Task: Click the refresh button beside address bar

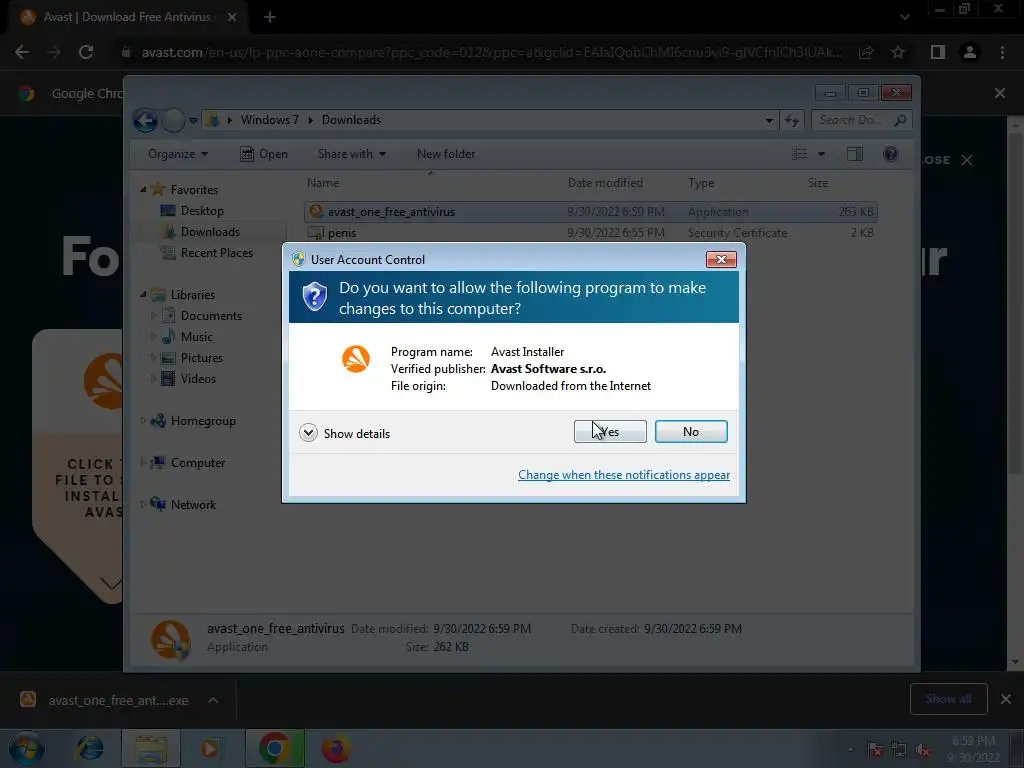Action: click(x=792, y=120)
